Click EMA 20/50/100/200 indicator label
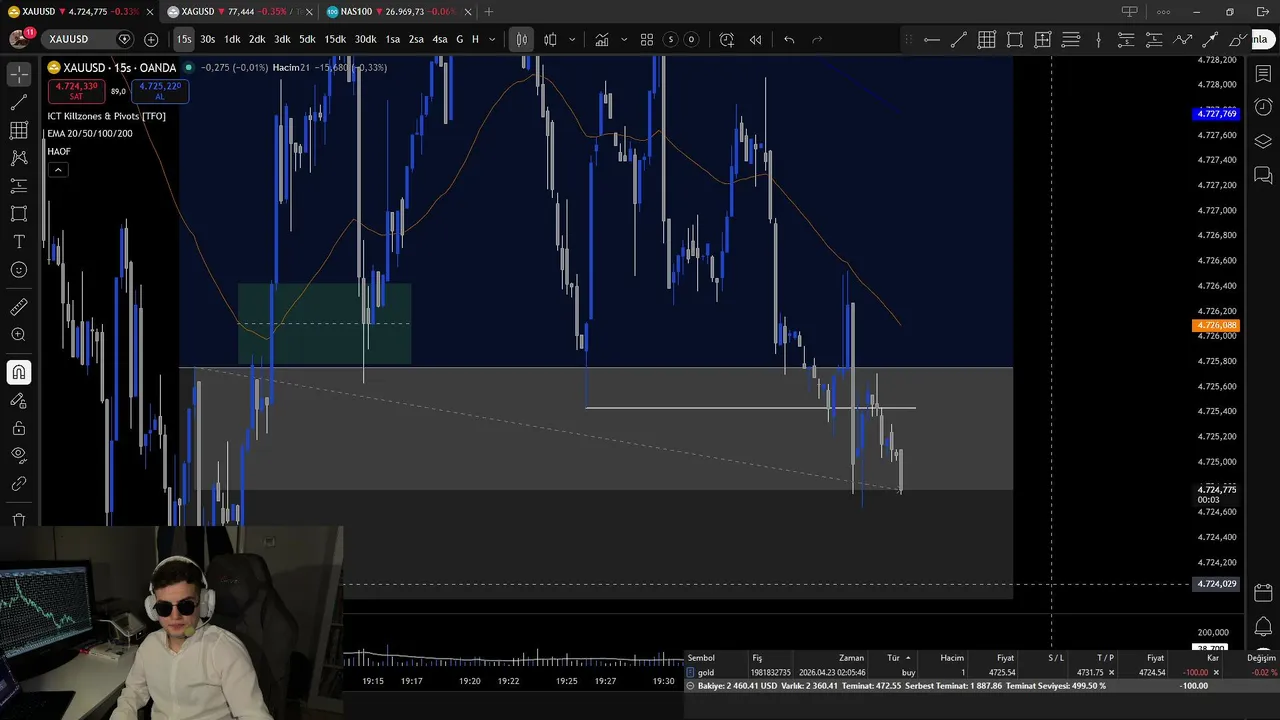 (x=90, y=134)
